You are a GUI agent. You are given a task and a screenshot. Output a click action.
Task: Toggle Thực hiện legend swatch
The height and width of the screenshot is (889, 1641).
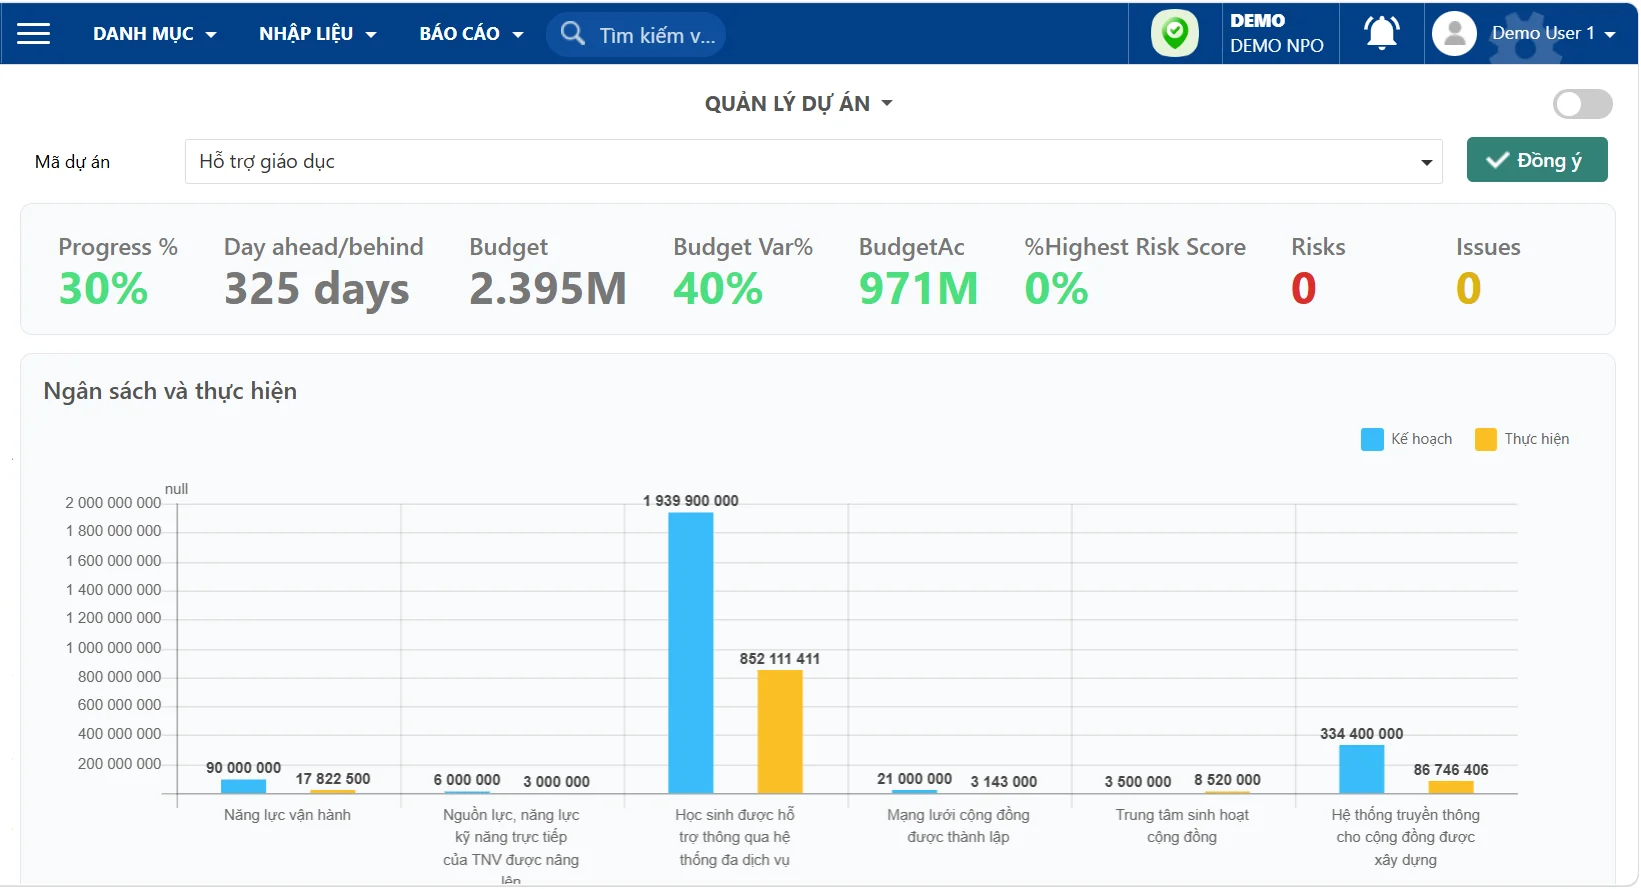pyautogui.click(x=1486, y=439)
